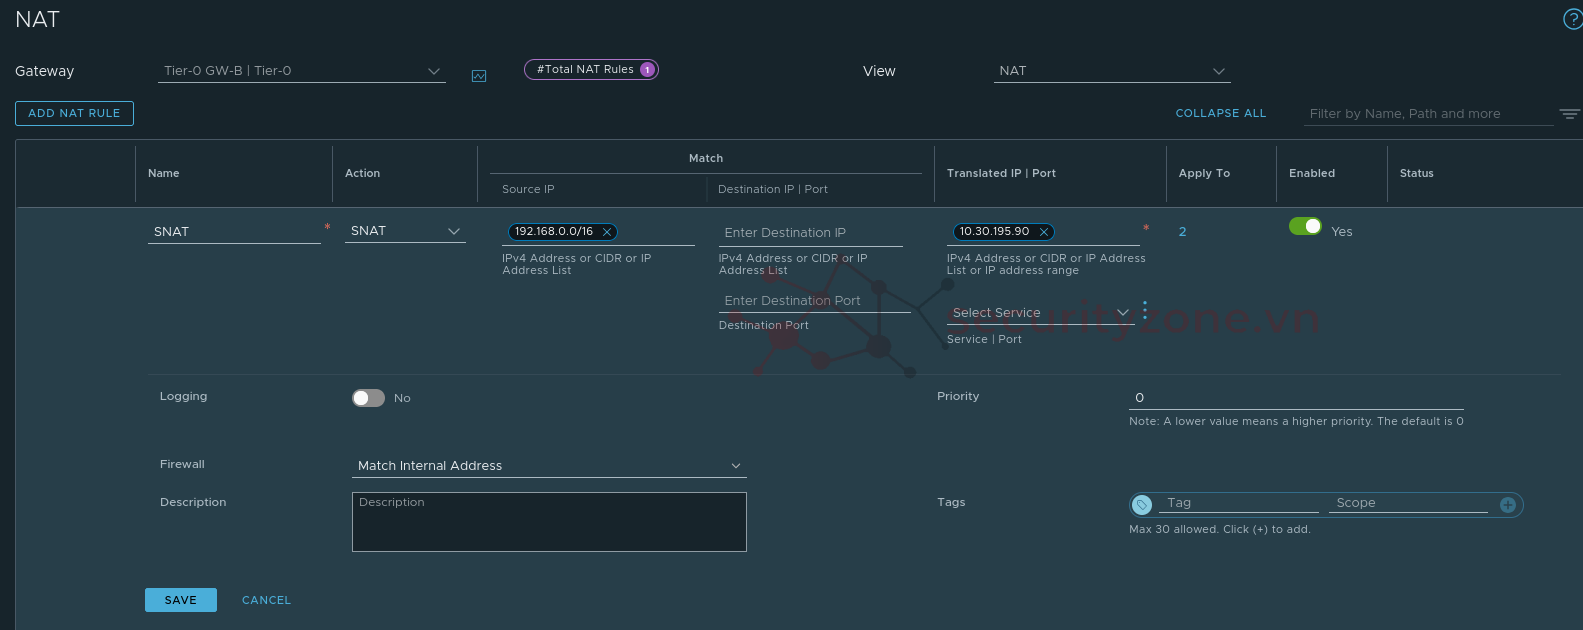Save the NAT rule

pyautogui.click(x=180, y=600)
